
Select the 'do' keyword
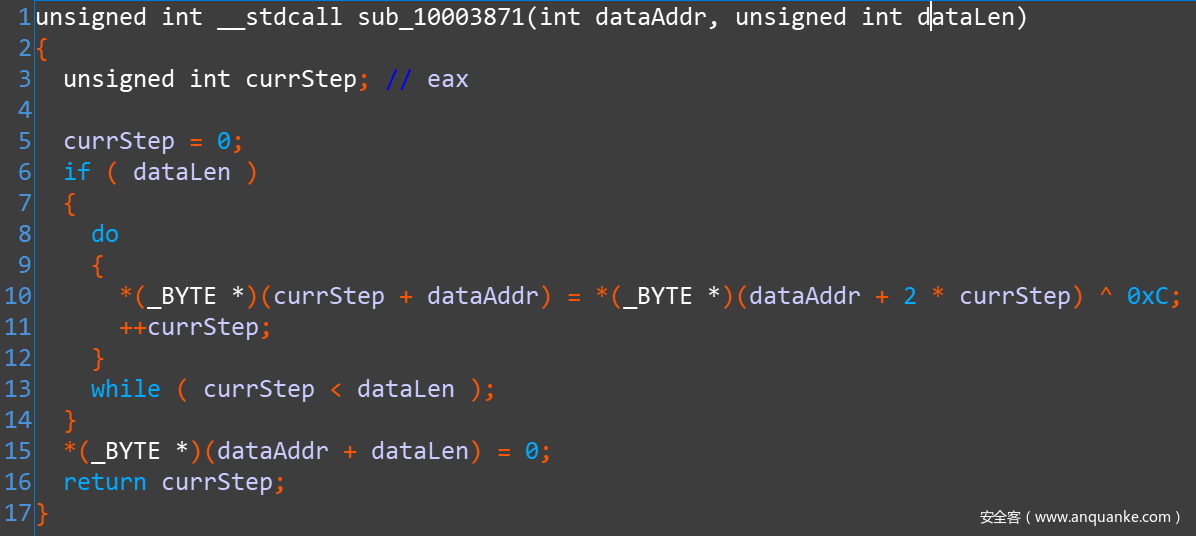pos(105,234)
